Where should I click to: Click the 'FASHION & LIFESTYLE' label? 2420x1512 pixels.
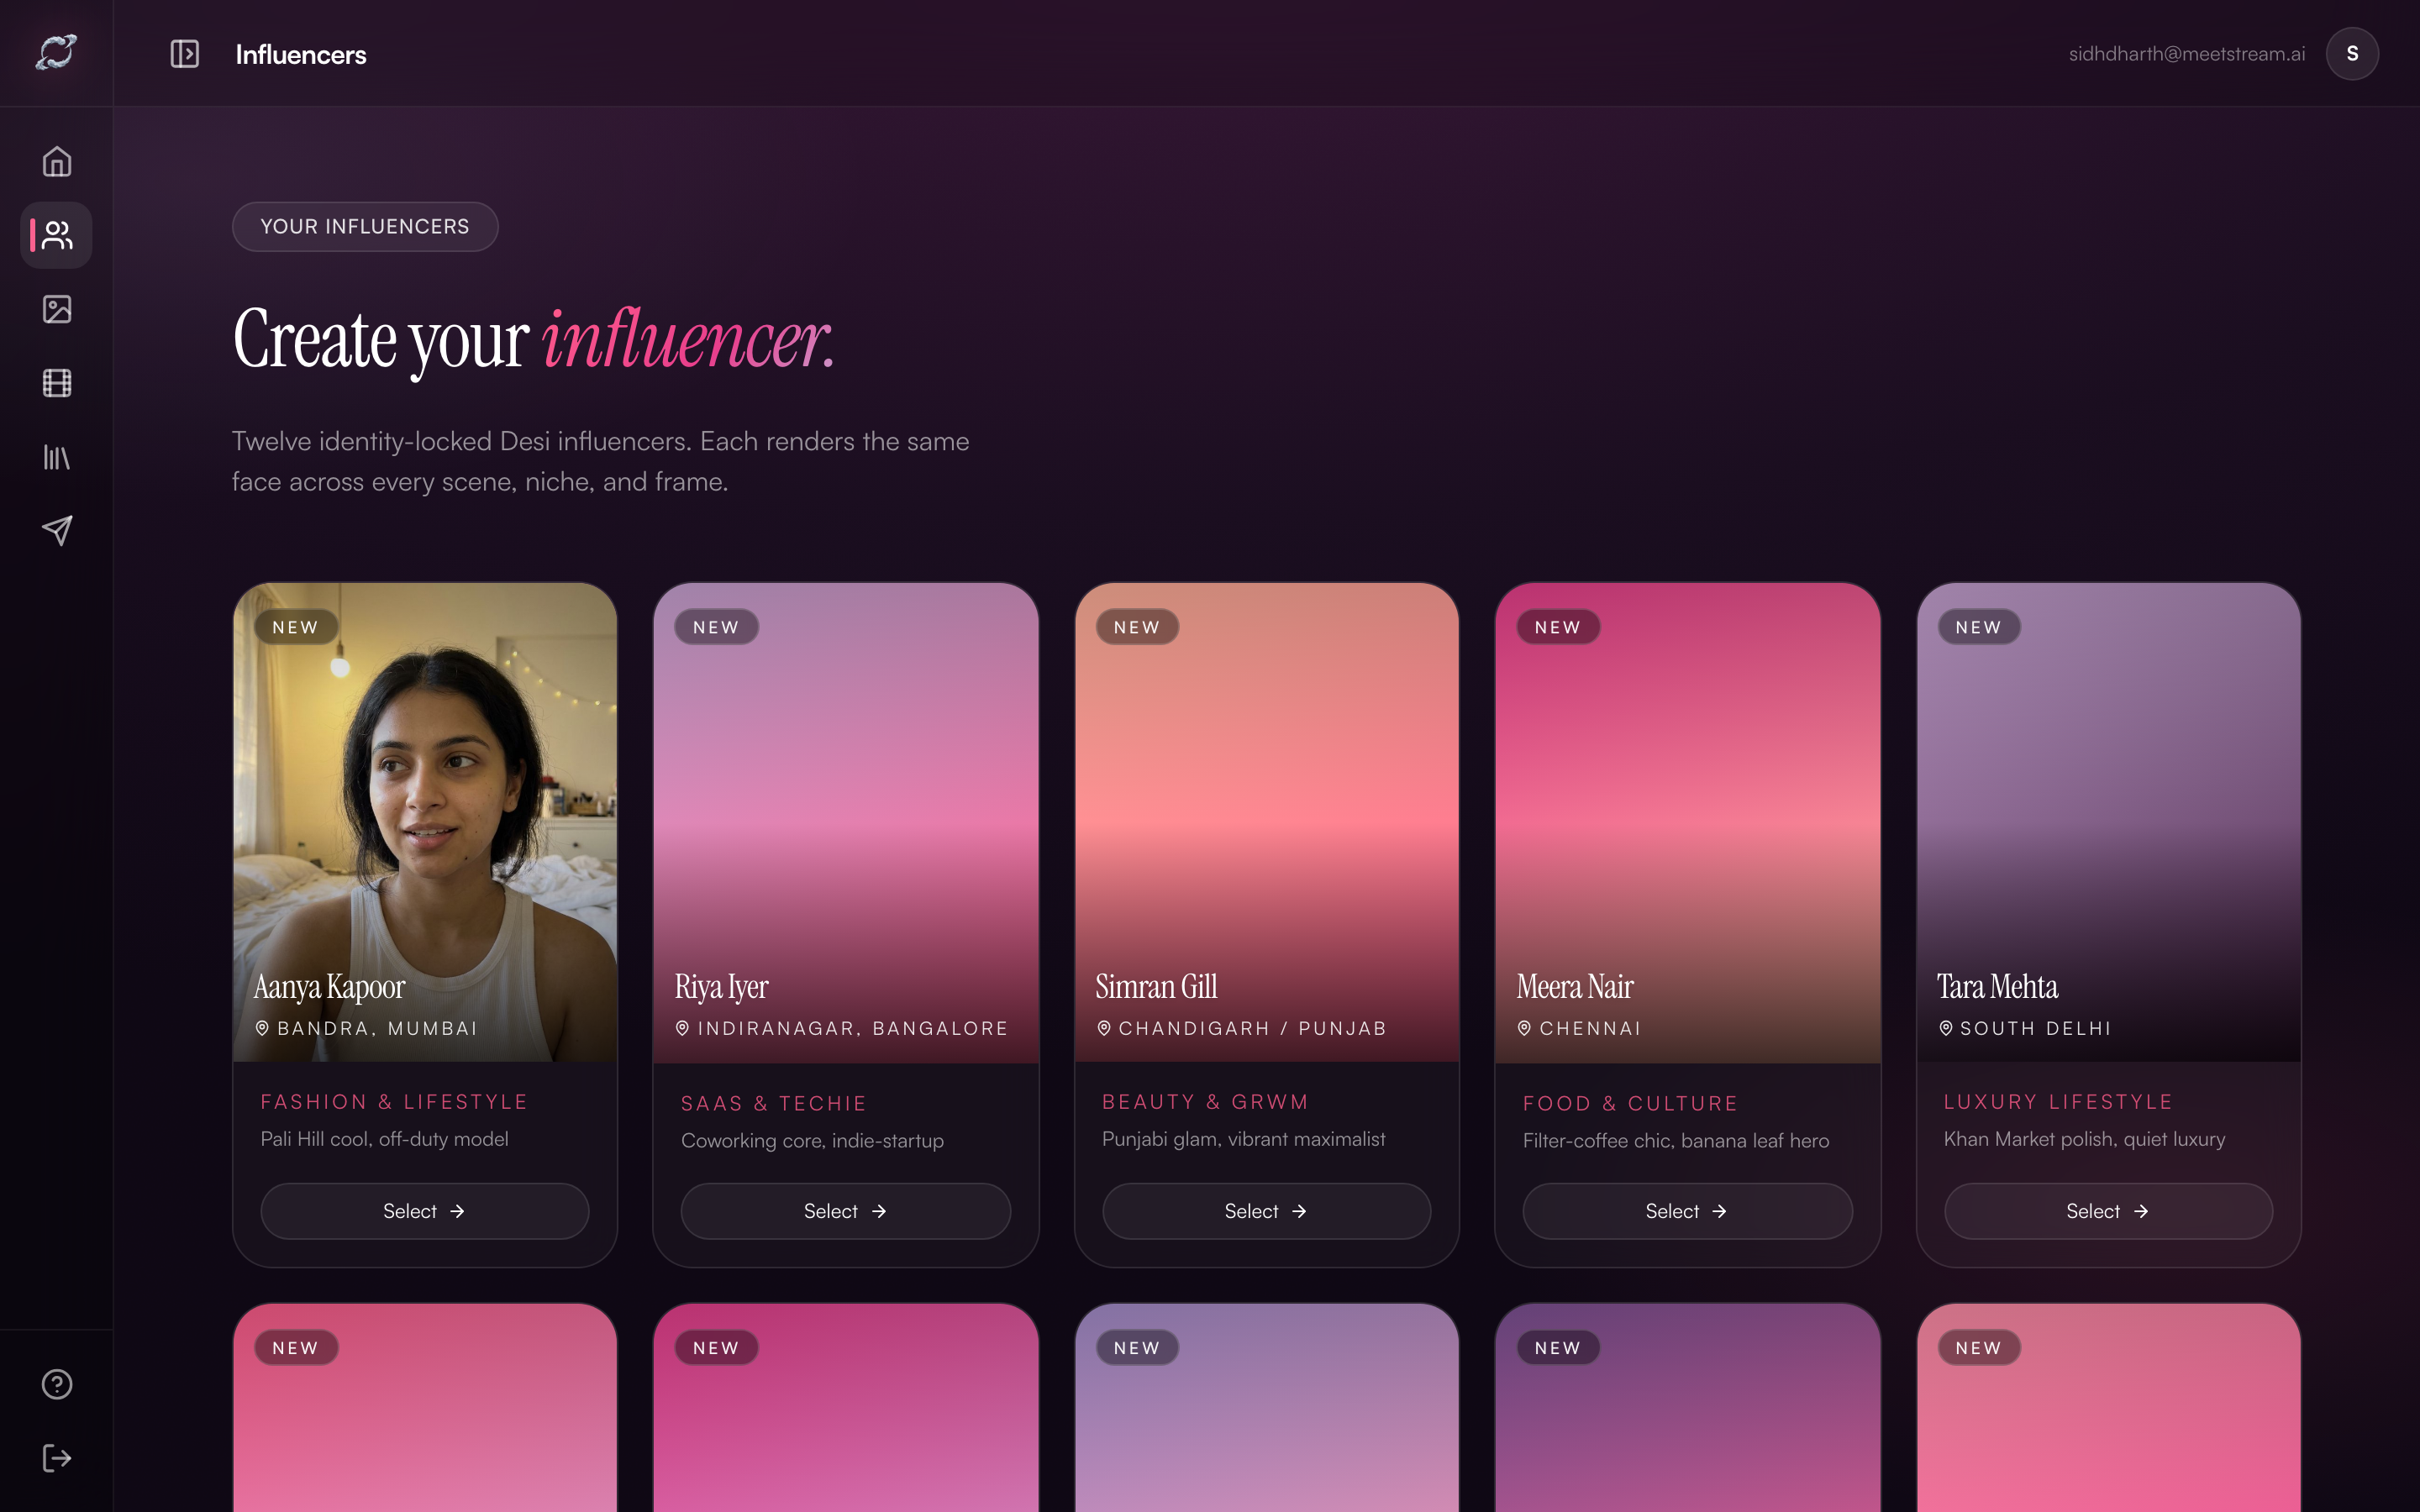click(x=394, y=1102)
